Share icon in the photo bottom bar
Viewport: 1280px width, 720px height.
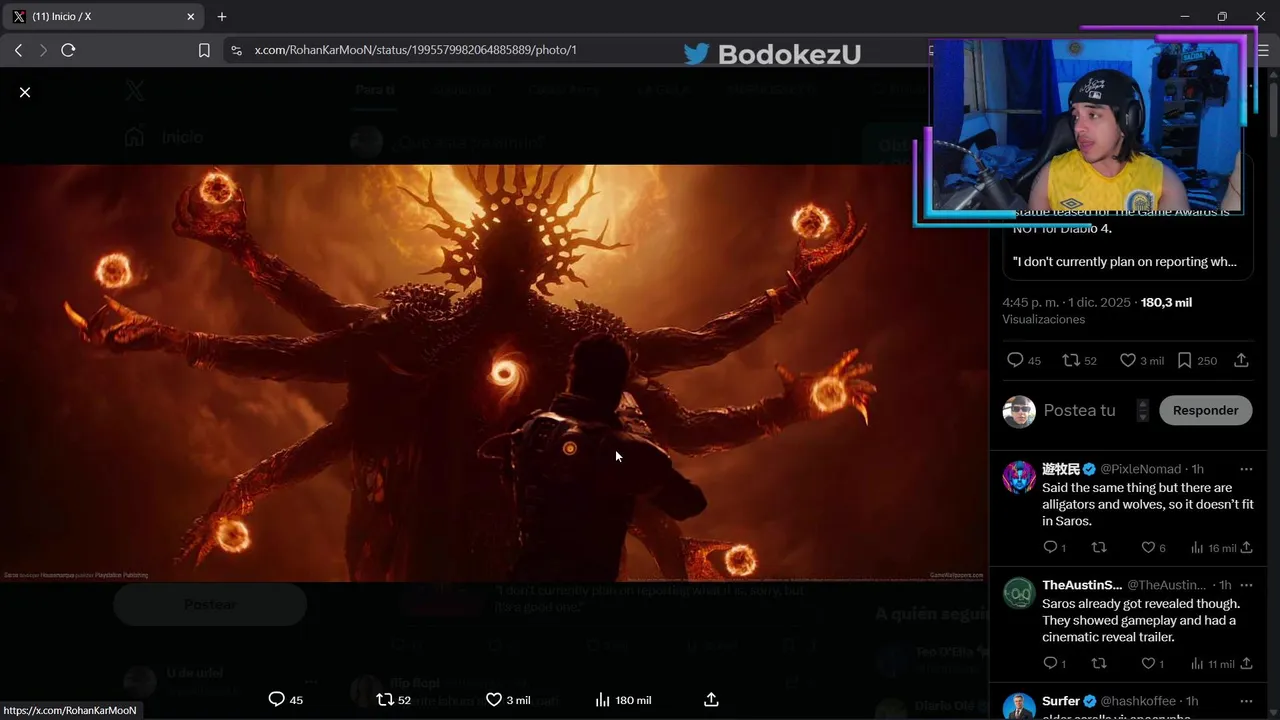pos(711,700)
